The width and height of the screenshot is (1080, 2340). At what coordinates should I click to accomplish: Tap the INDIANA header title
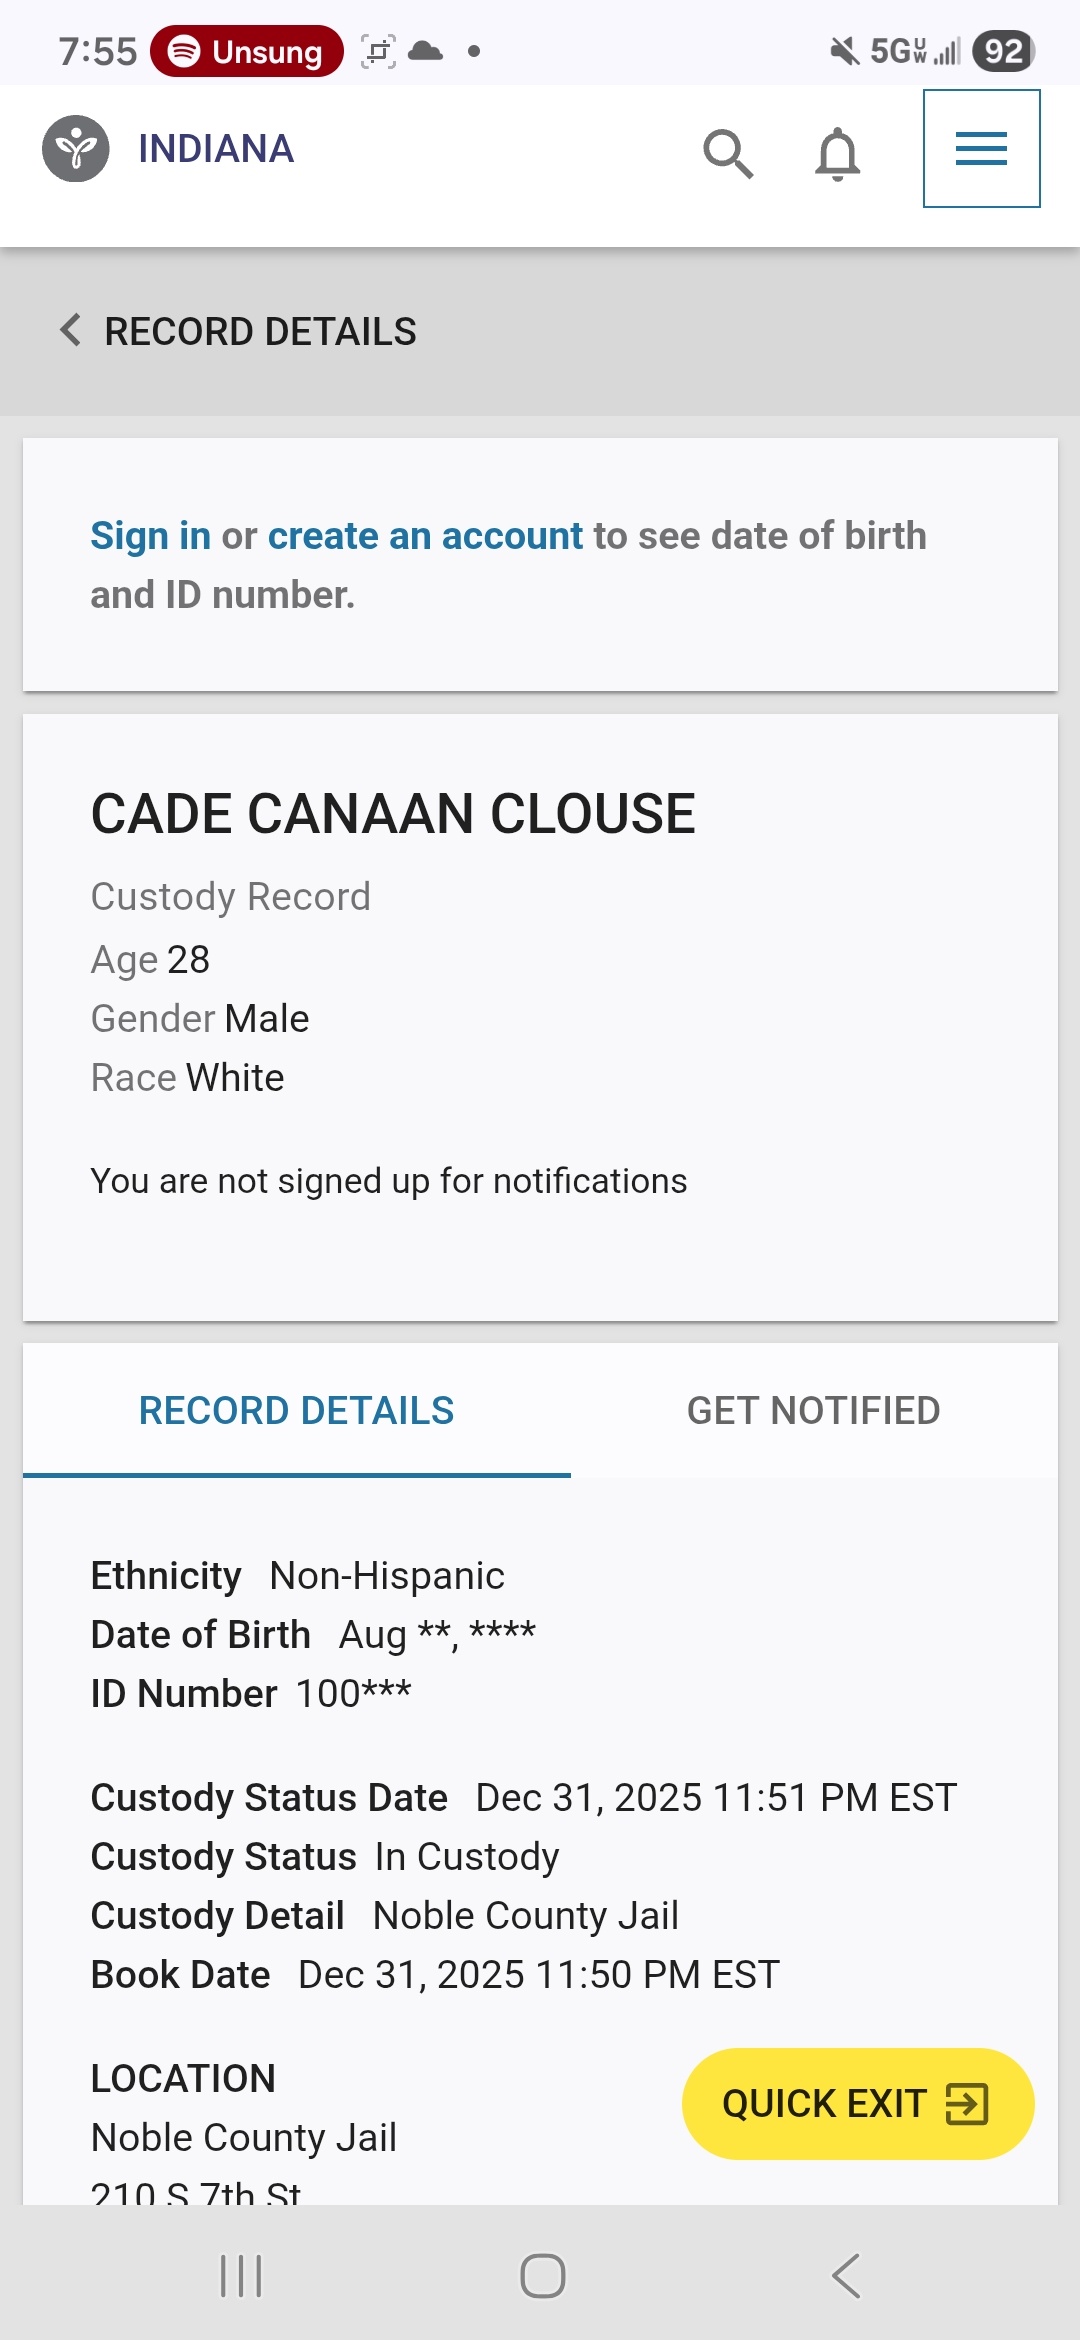click(216, 149)
